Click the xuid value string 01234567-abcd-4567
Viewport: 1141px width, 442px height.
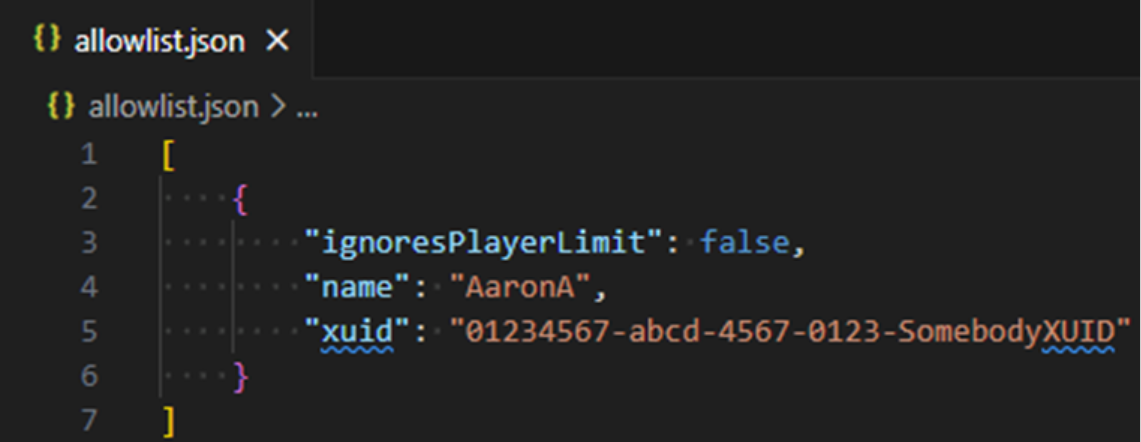pos(790,332)
